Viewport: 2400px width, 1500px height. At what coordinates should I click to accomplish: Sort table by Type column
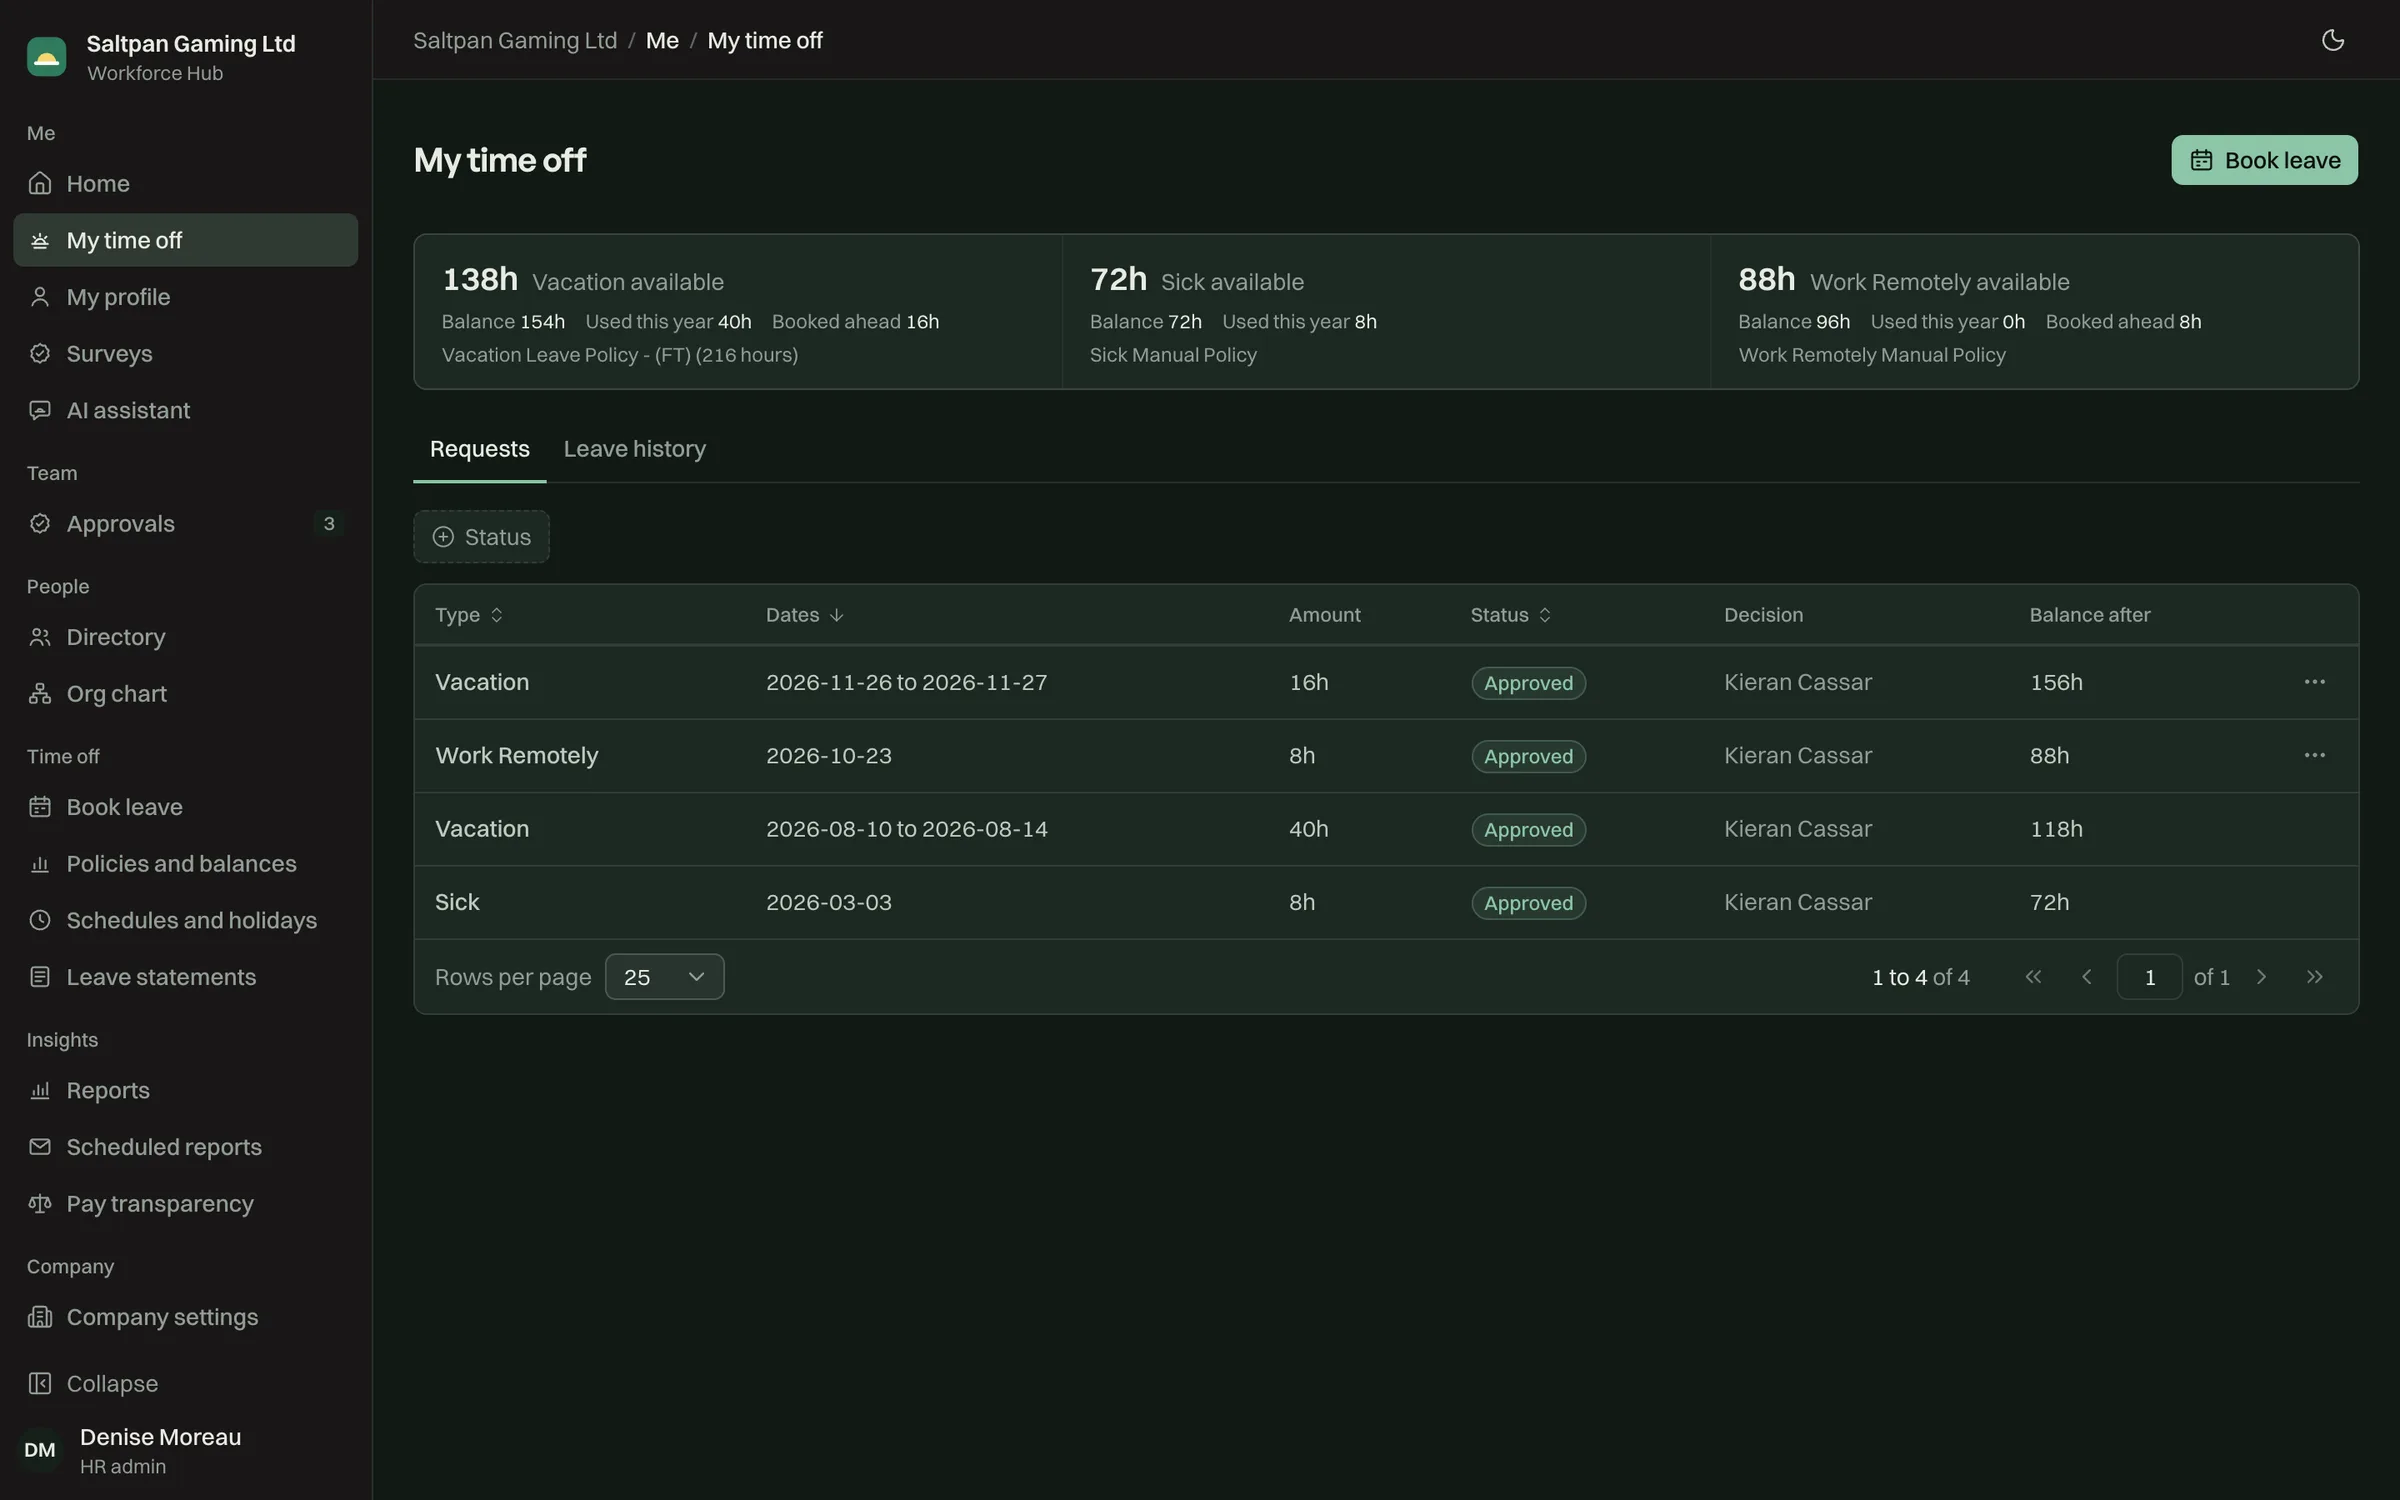468,615
